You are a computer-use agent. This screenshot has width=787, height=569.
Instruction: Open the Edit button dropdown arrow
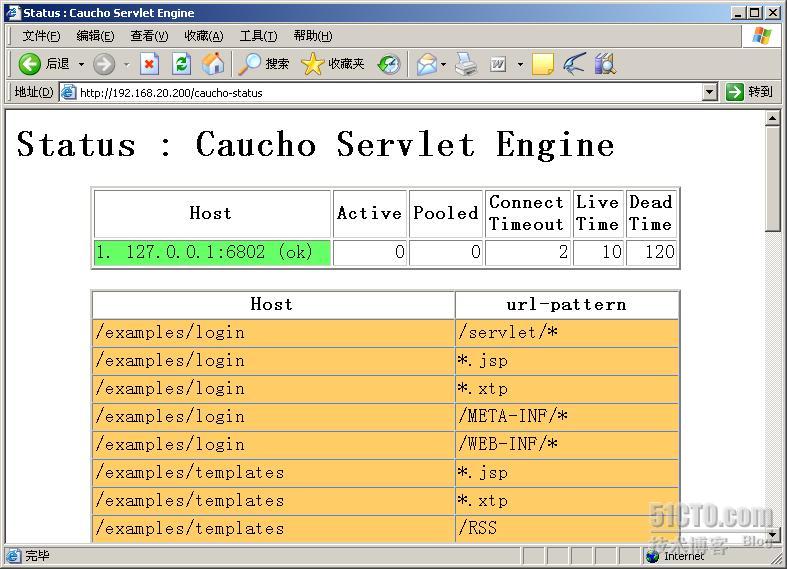[520, 64]
